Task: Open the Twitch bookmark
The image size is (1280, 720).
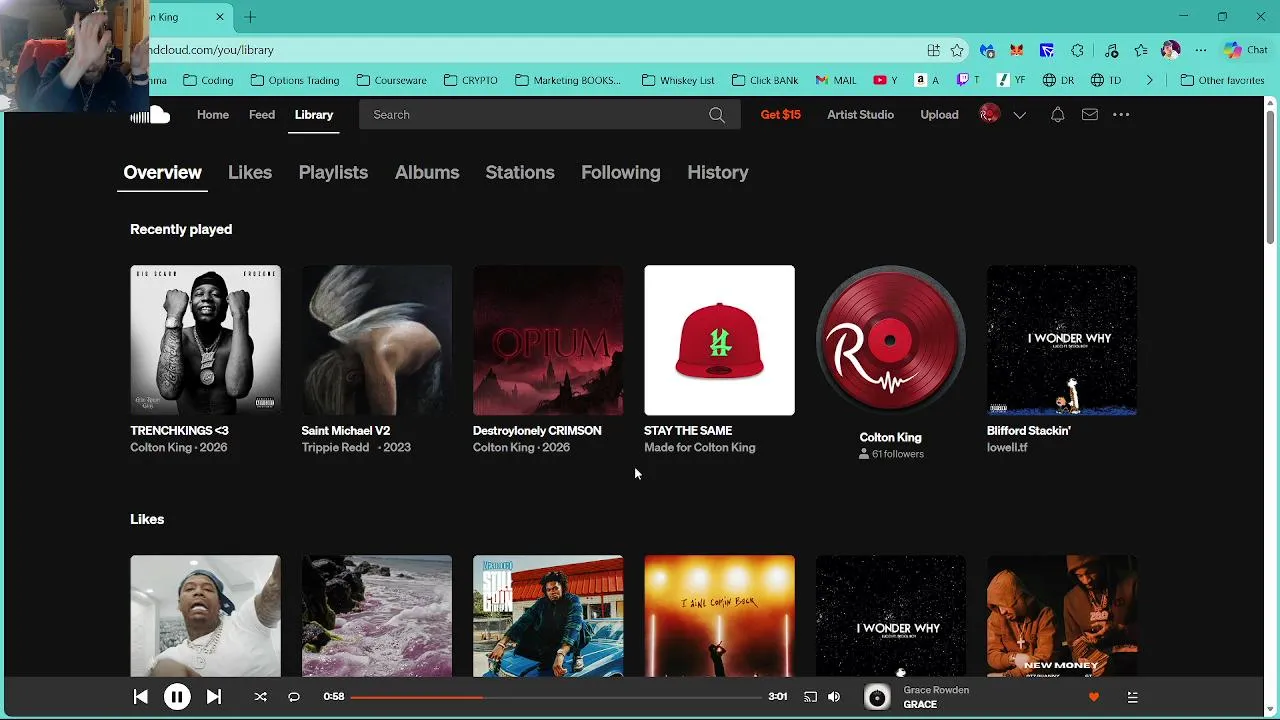Action: (x=969, y=80)
